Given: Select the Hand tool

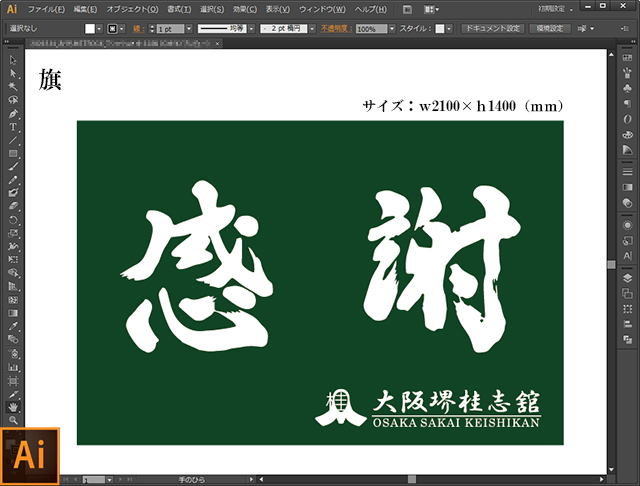Looking at the screenshot, I should (14, 407).
